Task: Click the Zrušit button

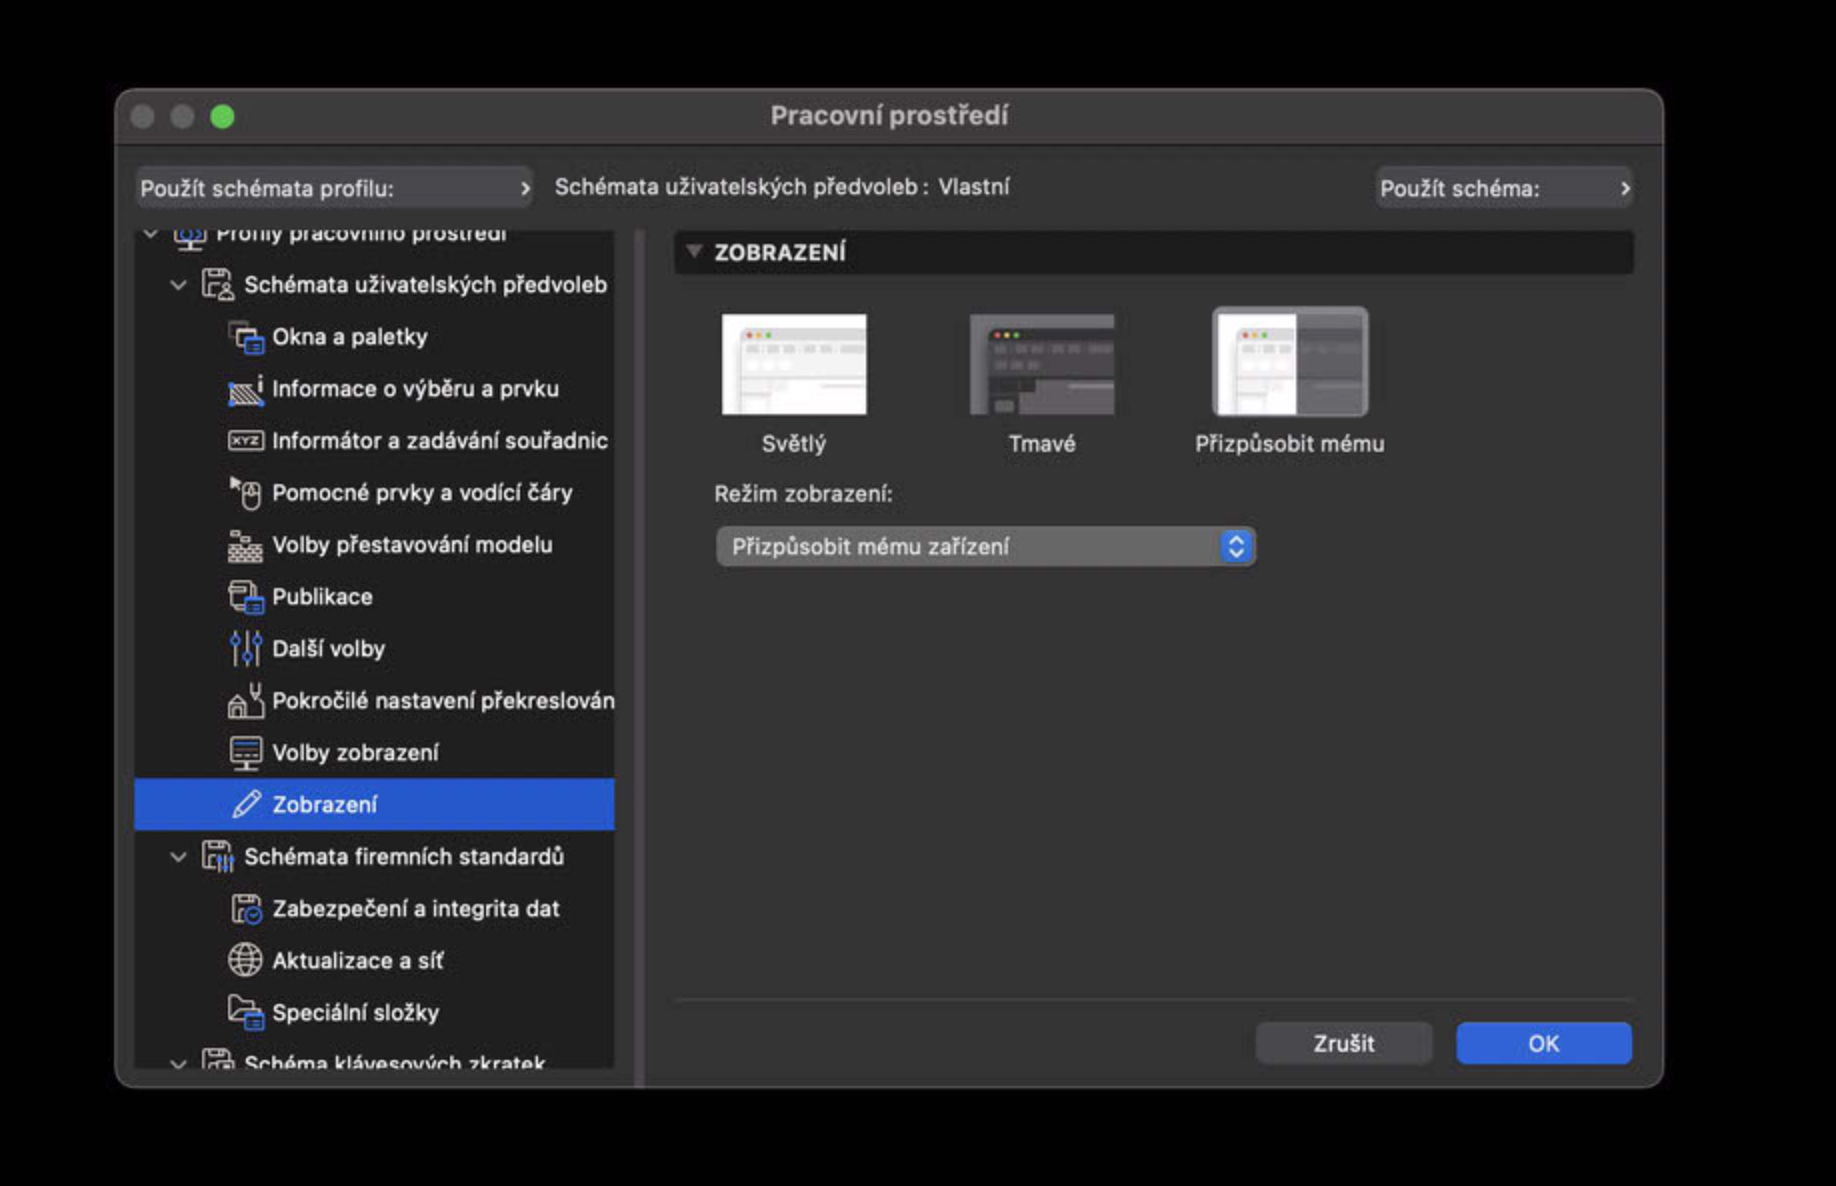Action: (1343, 1043)
